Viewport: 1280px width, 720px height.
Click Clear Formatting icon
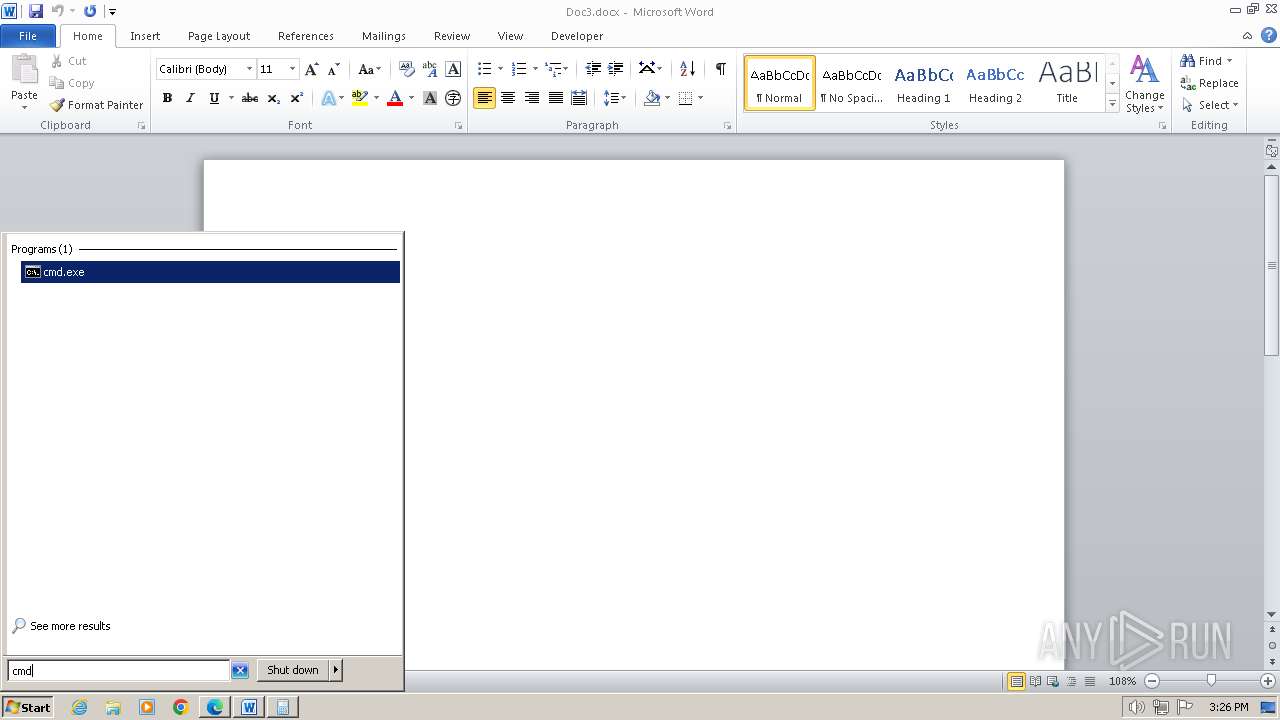click(x=407, y=69)
